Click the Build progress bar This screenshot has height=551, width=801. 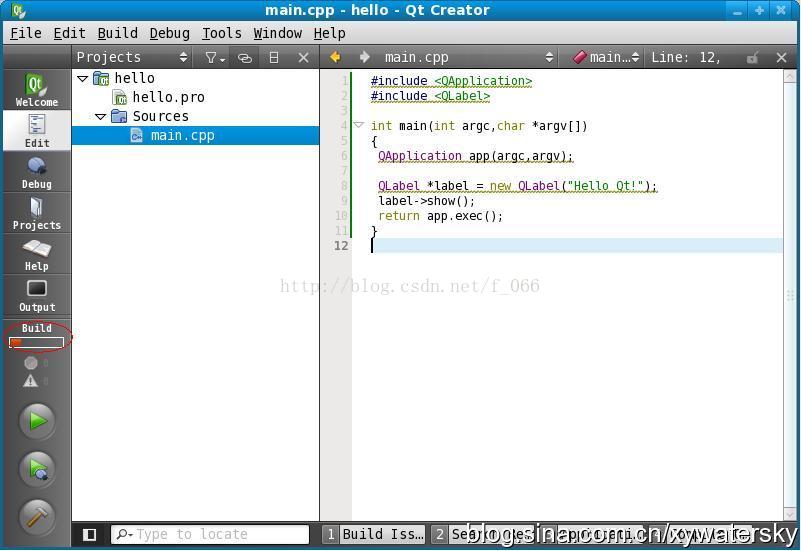tap(36, 343)
